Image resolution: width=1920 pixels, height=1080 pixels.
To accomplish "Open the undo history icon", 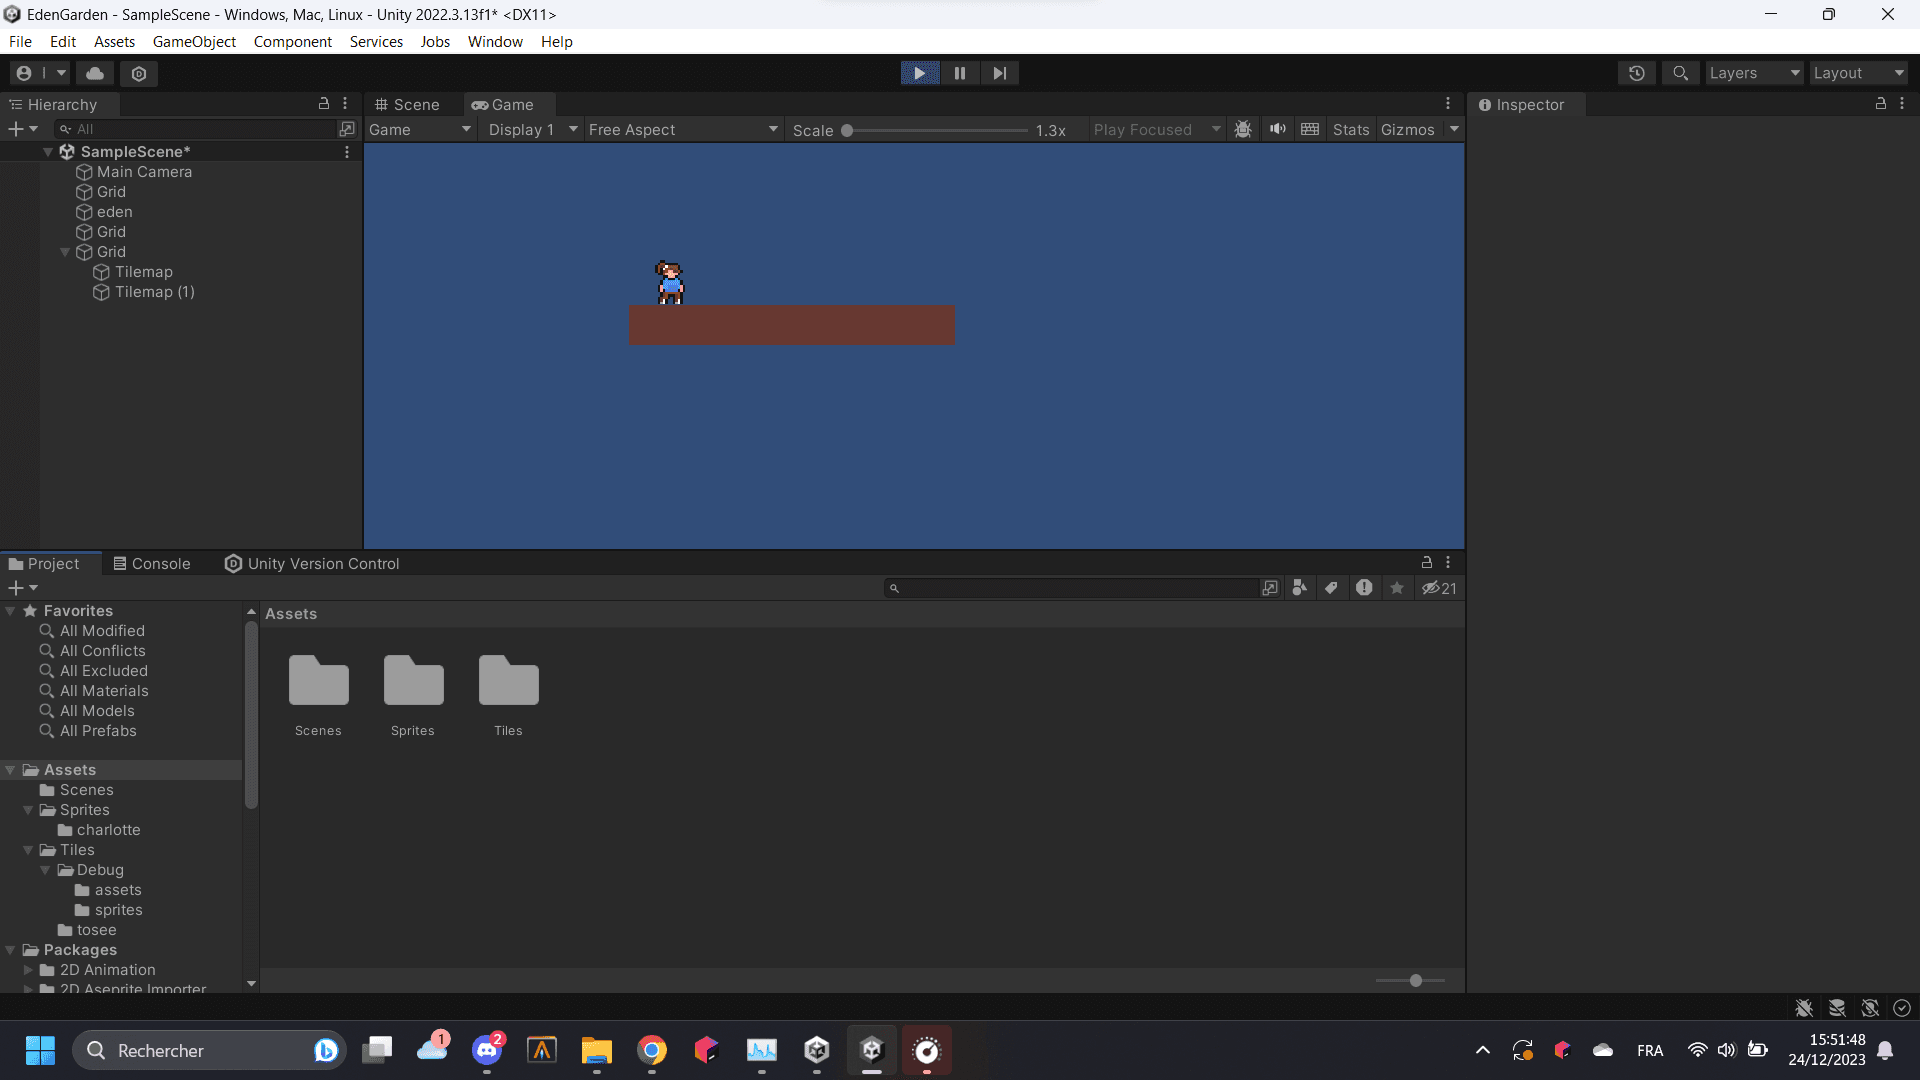I will pyautogui.click(x=1637, y=73).
